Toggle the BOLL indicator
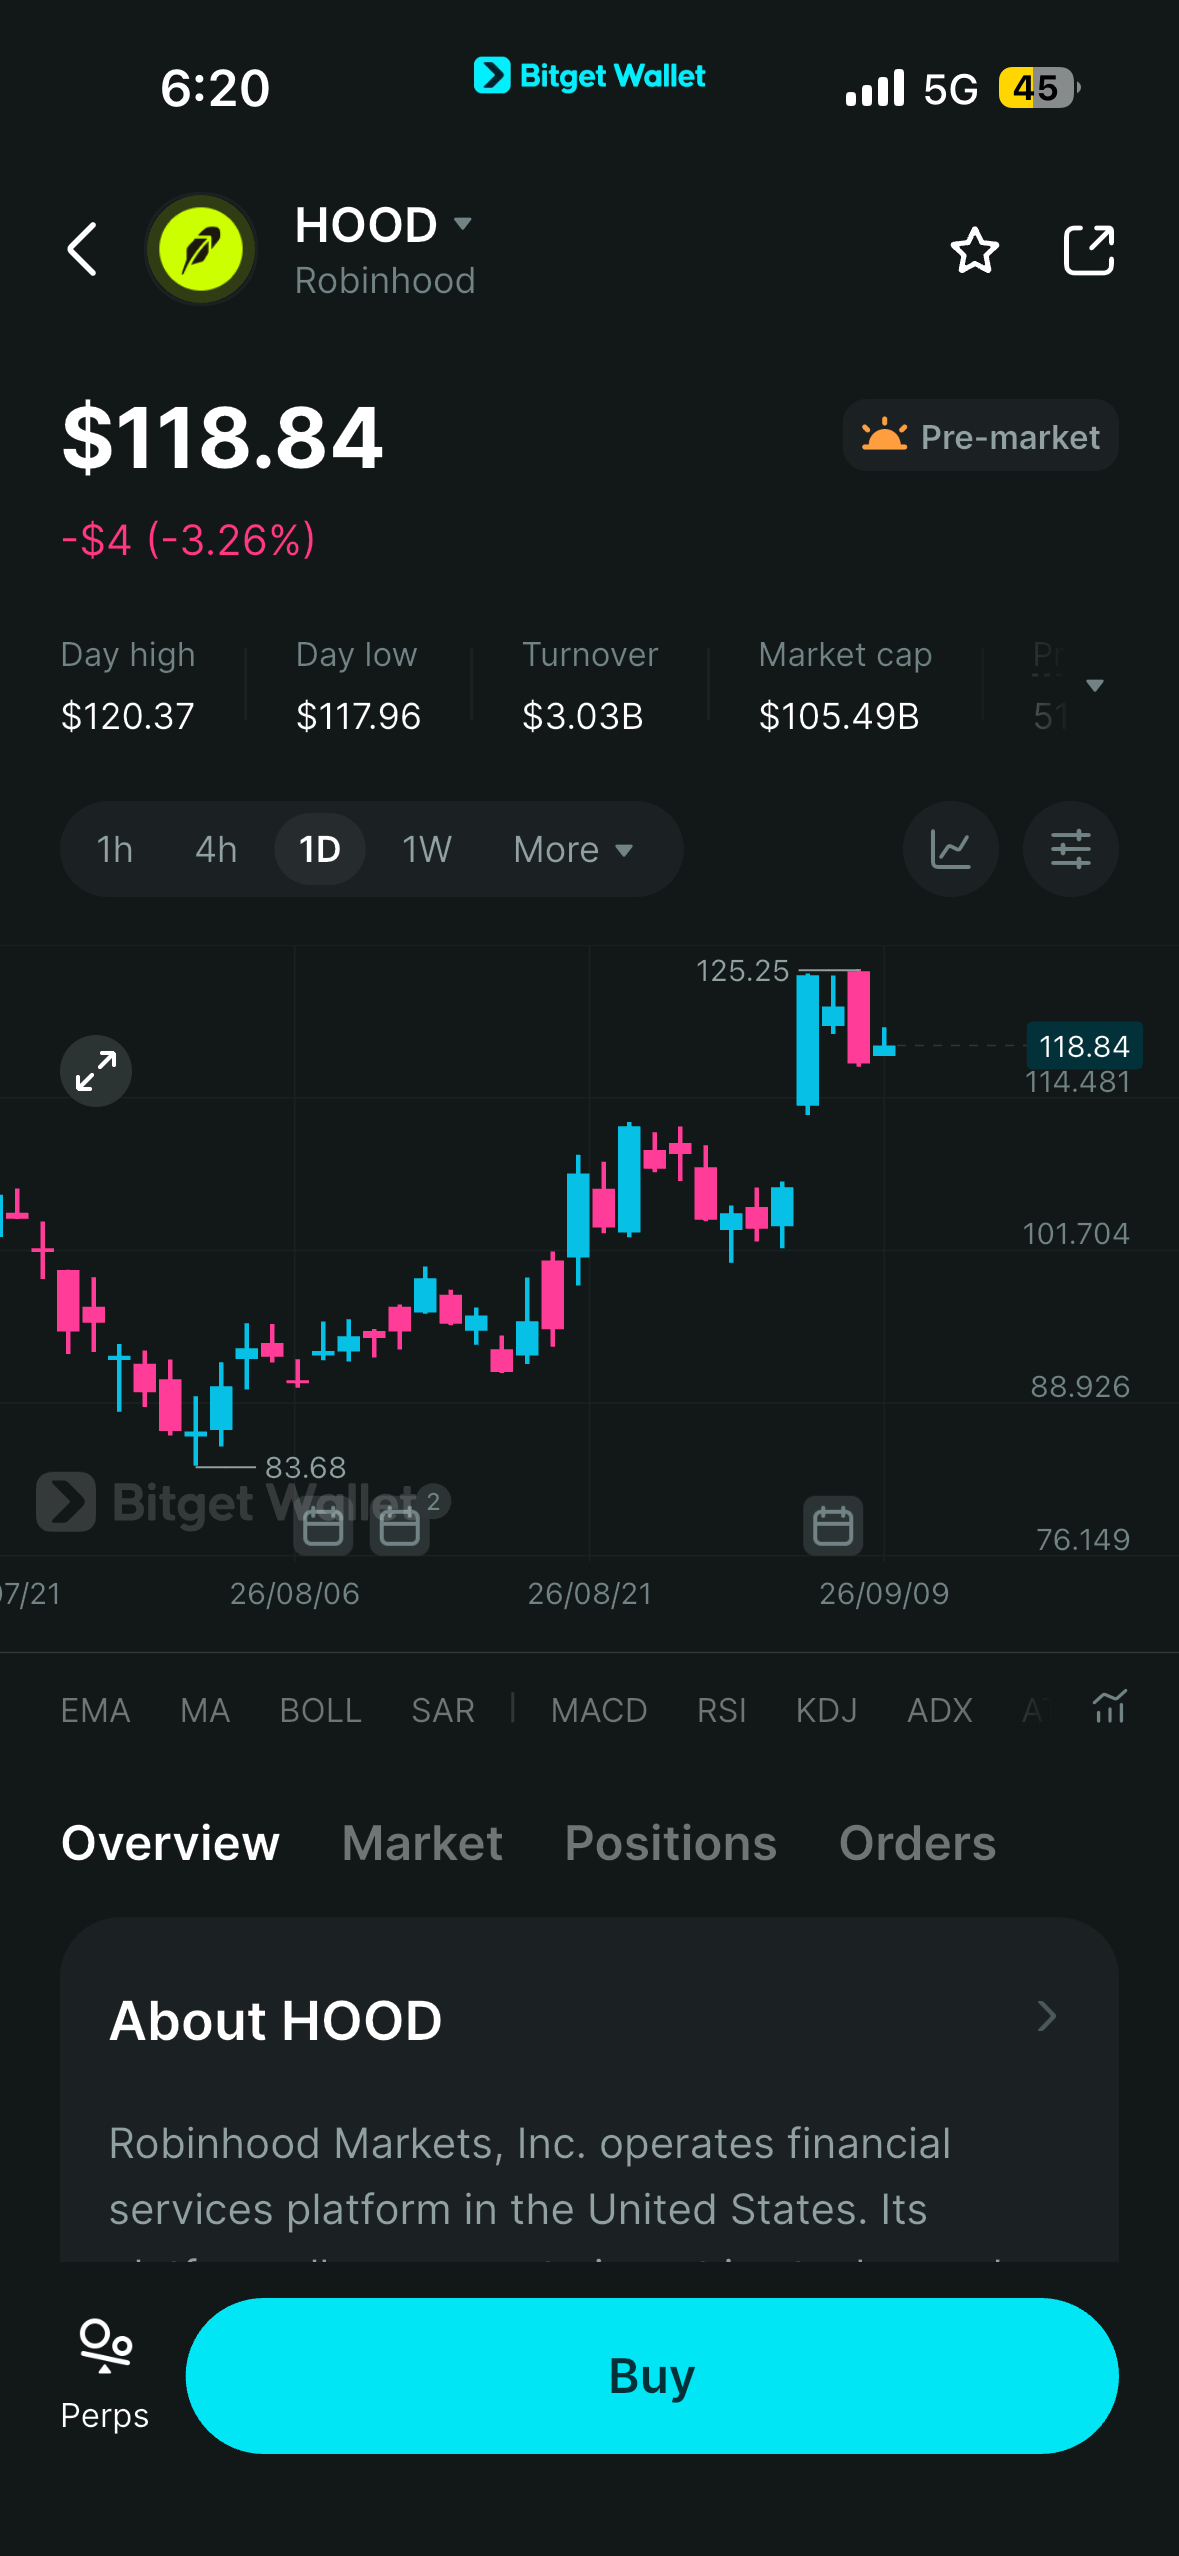This screenshot has height=2556, width=1179. click(x=321, y=1710)
